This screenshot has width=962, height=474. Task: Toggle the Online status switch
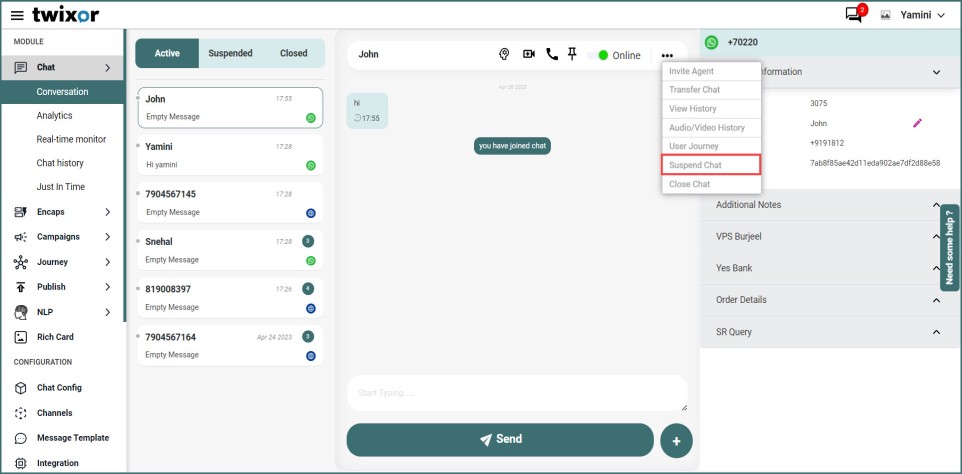click(x=599, y=55)
